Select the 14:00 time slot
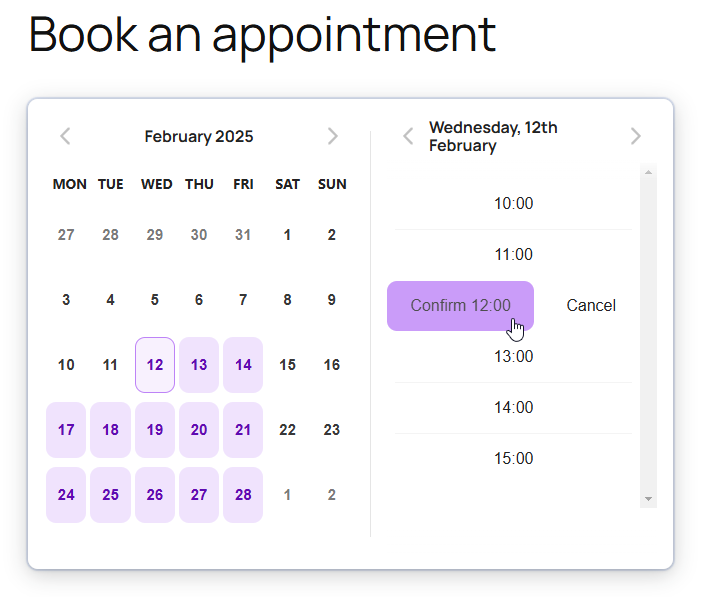 (x=513, y=408)
